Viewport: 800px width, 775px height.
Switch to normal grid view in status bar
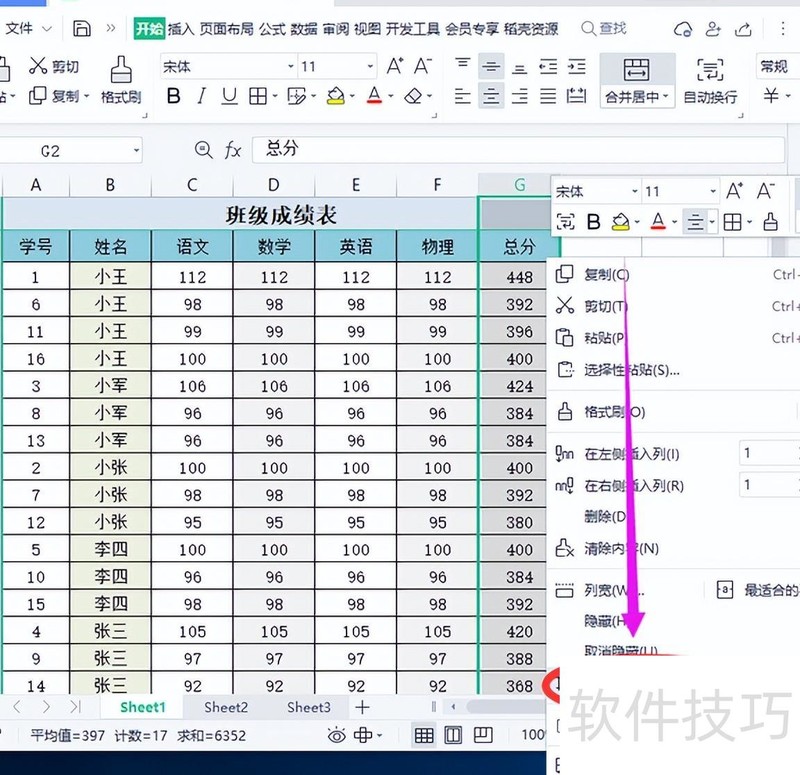pos(424,735)
